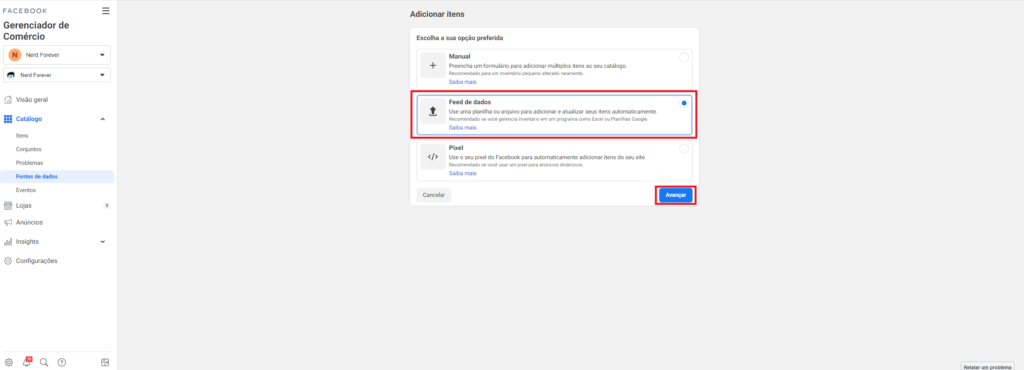Click the Adicionar itens heading
This screenshot has width=1024, height=370.
[x=437, y=14]
